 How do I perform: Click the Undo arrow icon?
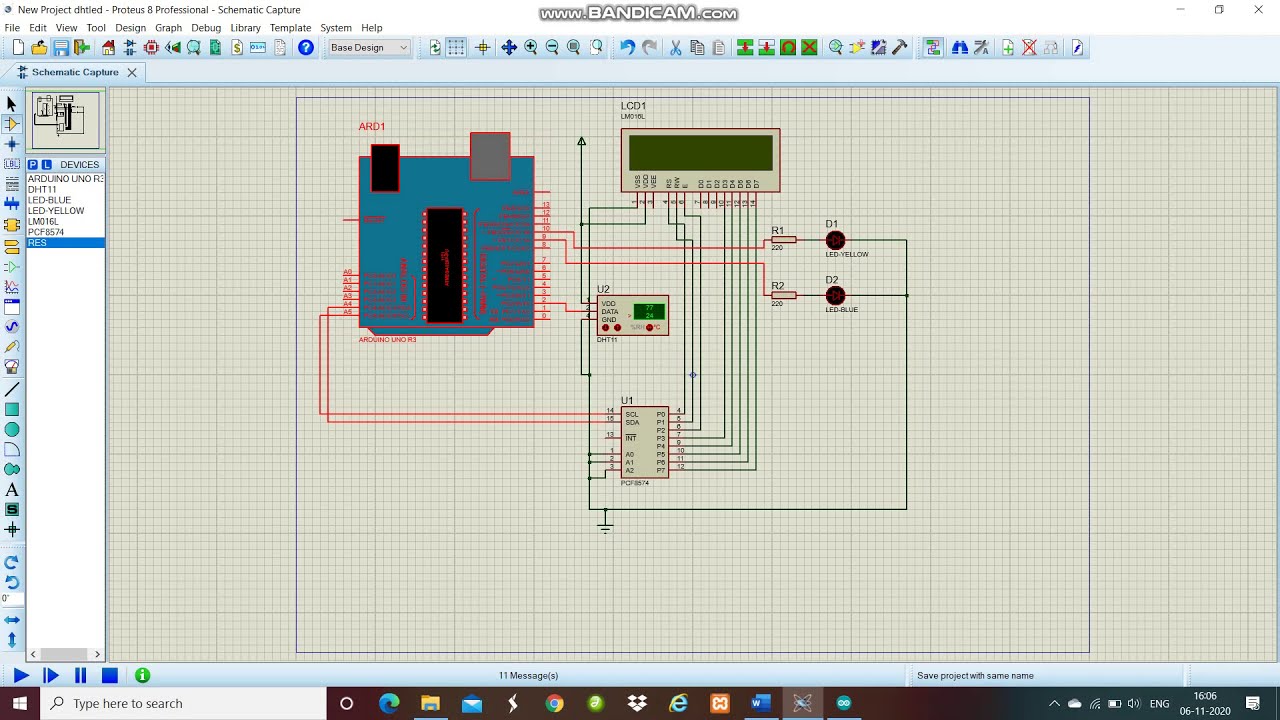click(x=627, y=48)
